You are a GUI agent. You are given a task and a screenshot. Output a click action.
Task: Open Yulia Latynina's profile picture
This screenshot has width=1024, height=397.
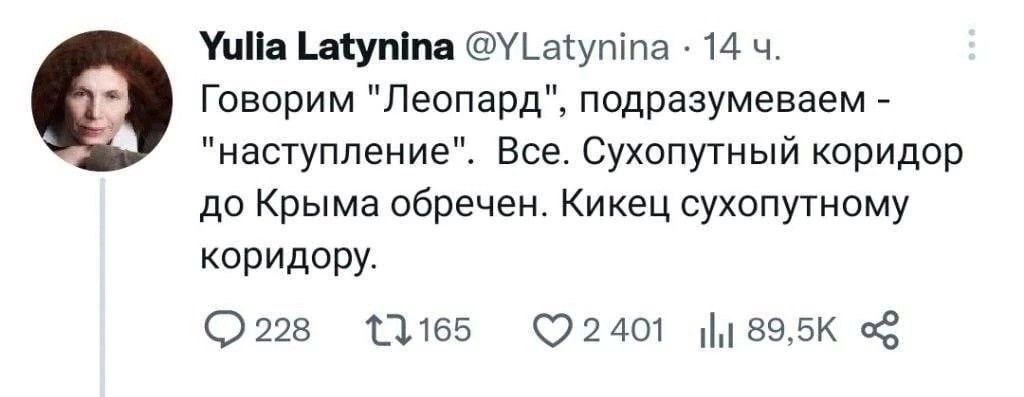pyautogui.click(x=101, y=101)
